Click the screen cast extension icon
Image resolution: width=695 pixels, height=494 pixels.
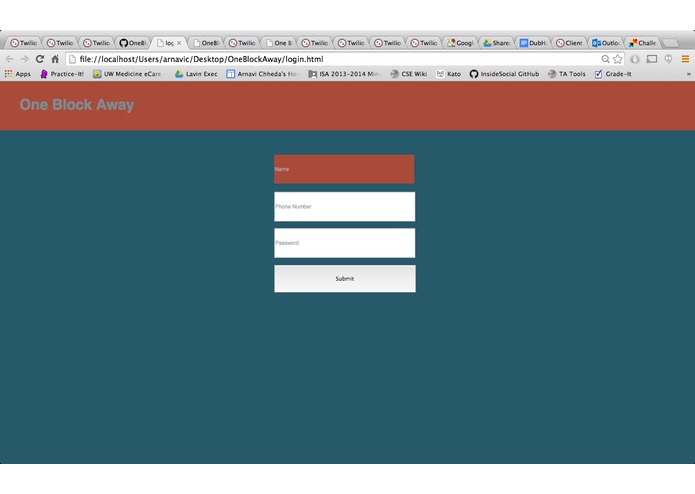(x=652, y=59)
